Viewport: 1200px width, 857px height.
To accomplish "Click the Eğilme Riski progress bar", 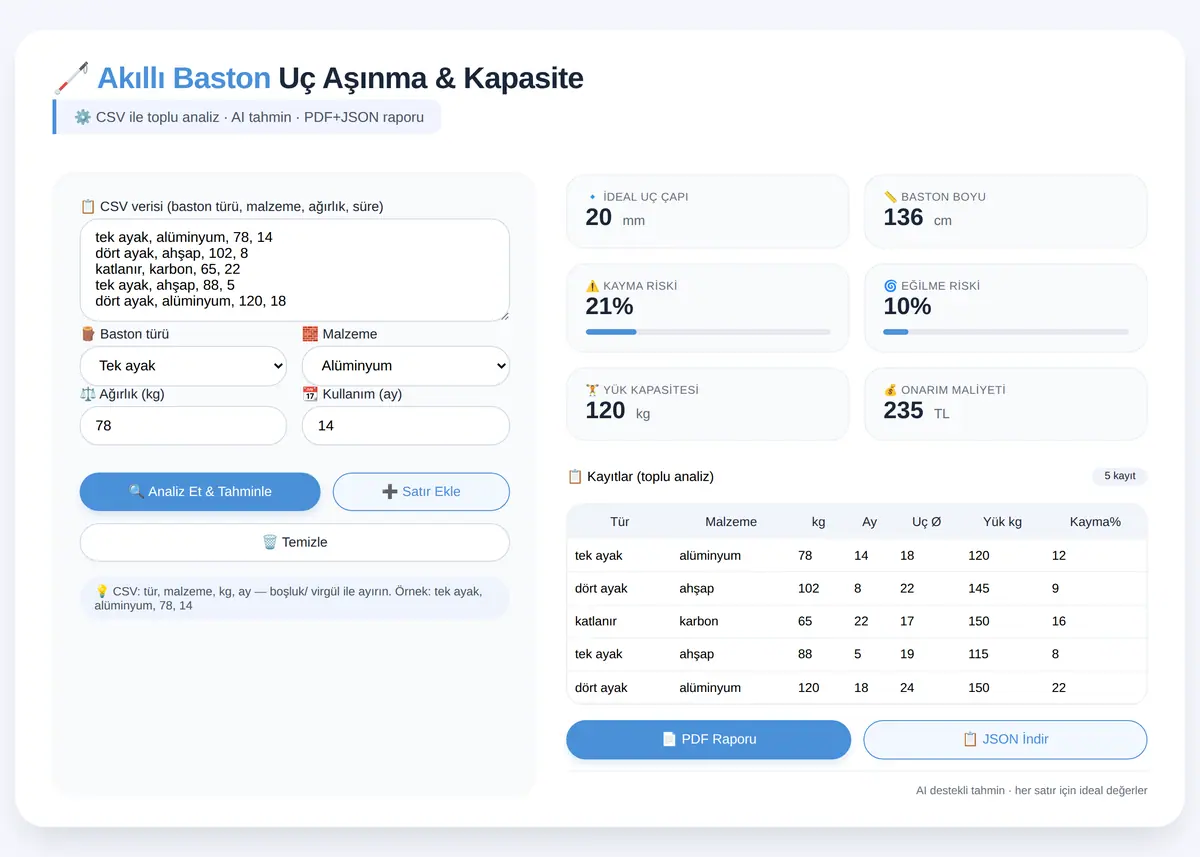I will [1006, 331].
